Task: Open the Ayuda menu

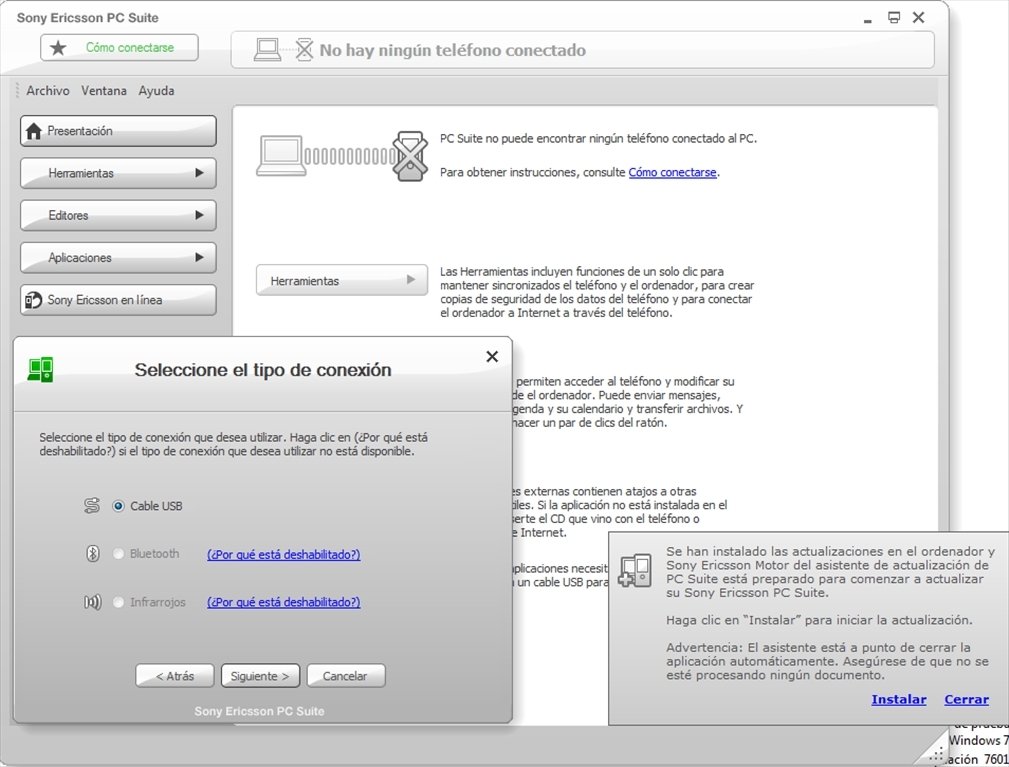Action: click(156, 91)
